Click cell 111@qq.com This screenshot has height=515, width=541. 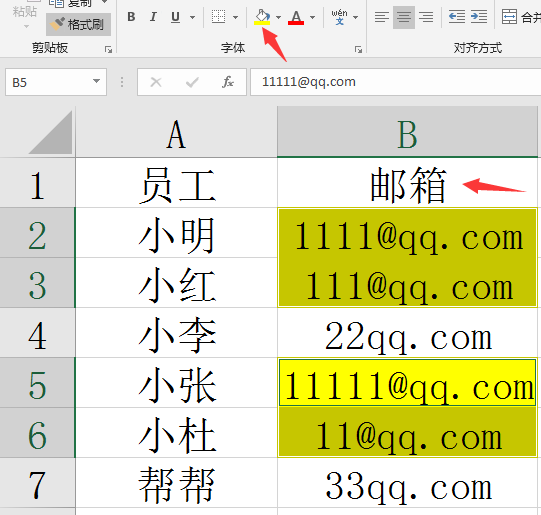407,283
